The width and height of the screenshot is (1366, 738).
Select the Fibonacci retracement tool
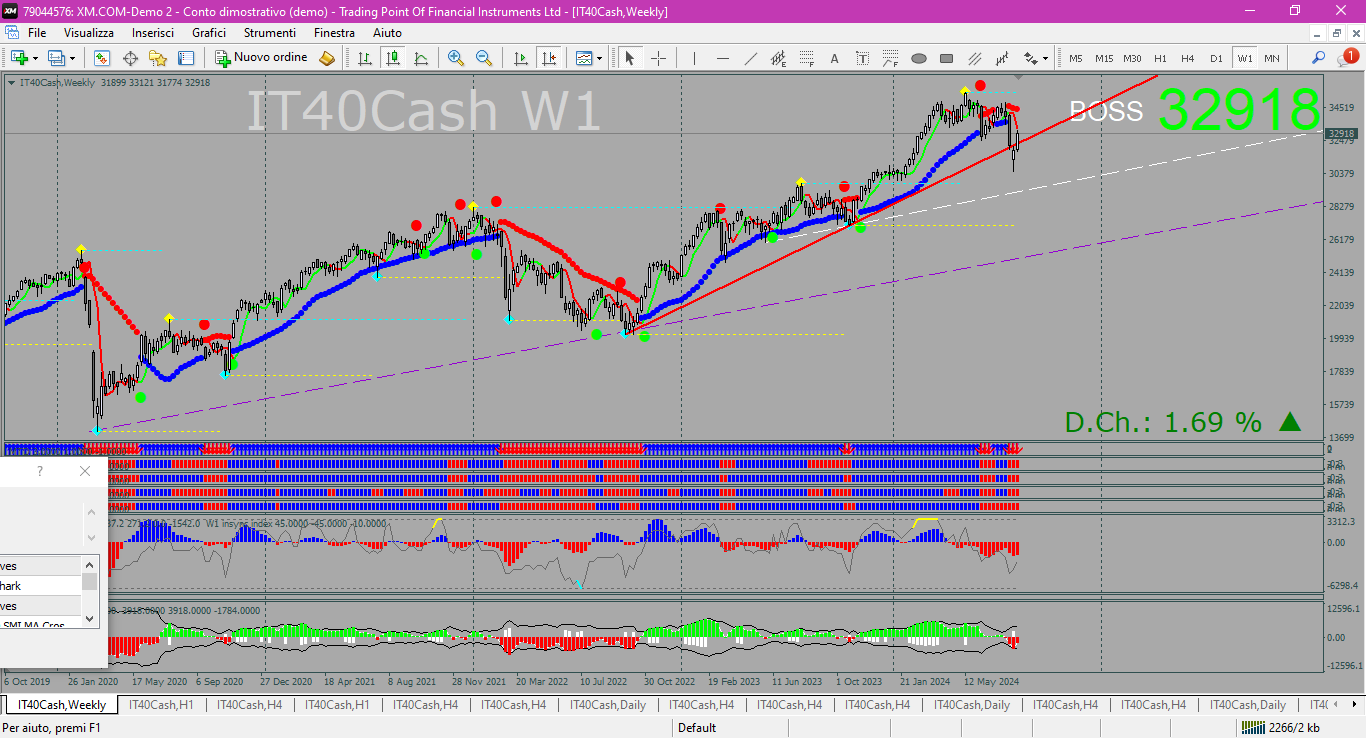(806, 58)
